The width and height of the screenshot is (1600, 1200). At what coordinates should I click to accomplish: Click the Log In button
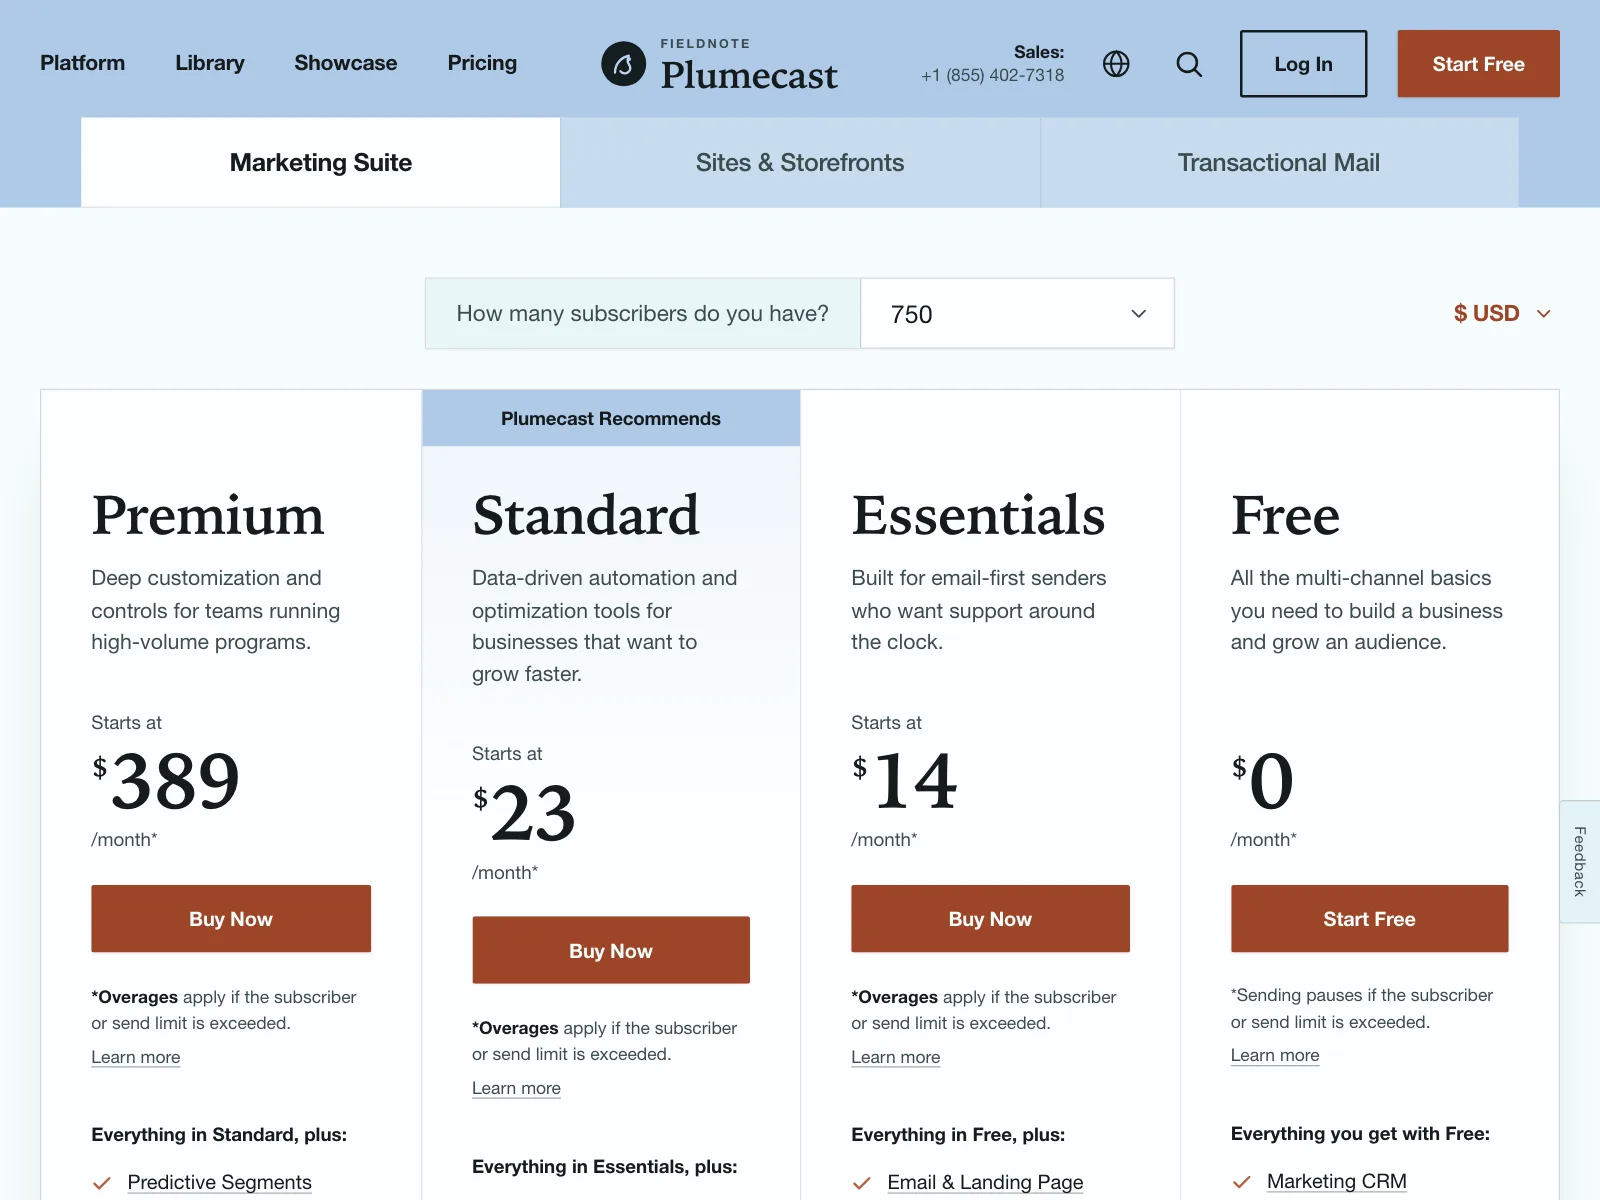[x=1303, y=64]
